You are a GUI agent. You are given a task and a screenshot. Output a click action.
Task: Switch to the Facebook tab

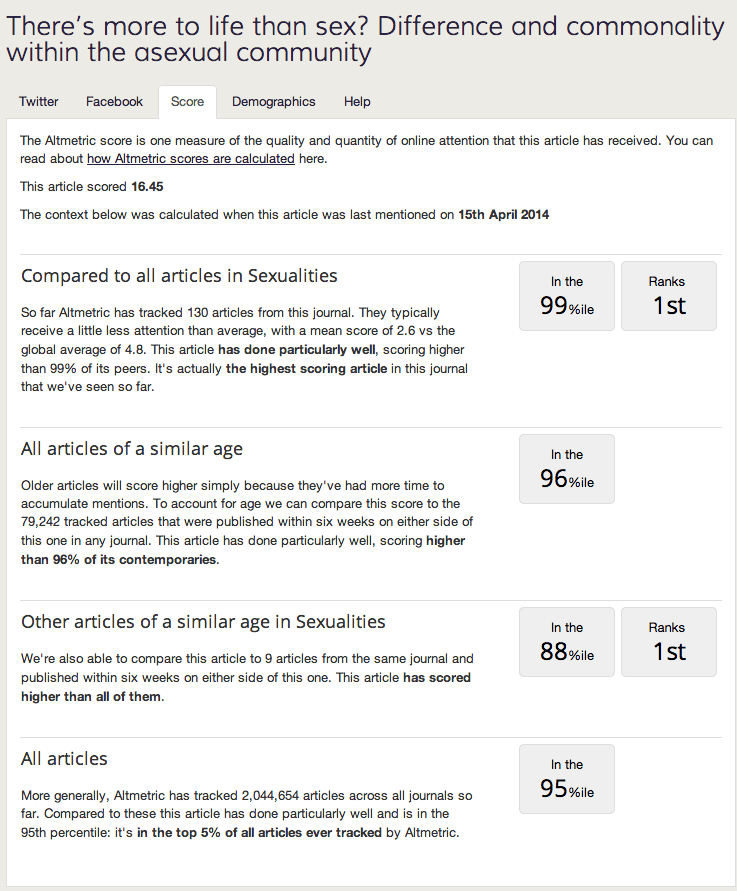114,101
